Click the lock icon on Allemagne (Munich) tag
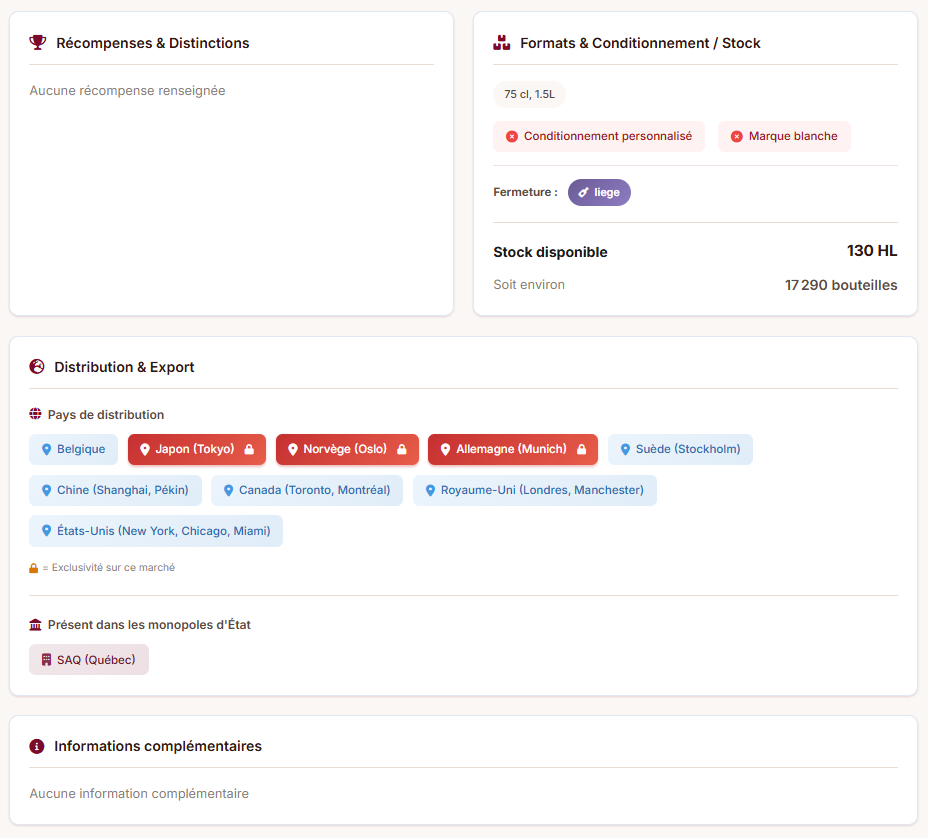The width and height of the screenshot is (928, 838). point(581,450)
